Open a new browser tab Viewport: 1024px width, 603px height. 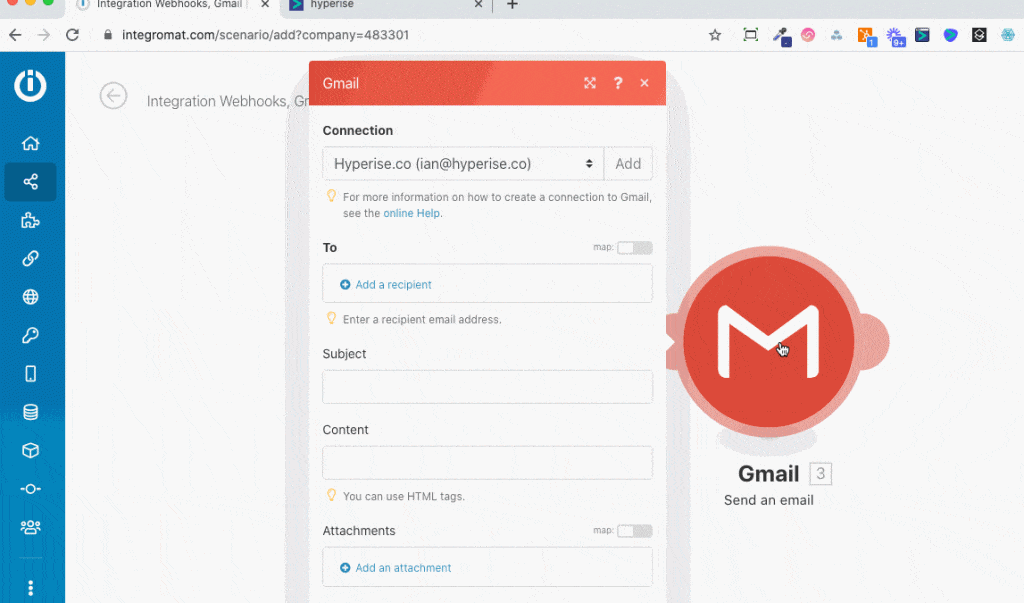513,5
